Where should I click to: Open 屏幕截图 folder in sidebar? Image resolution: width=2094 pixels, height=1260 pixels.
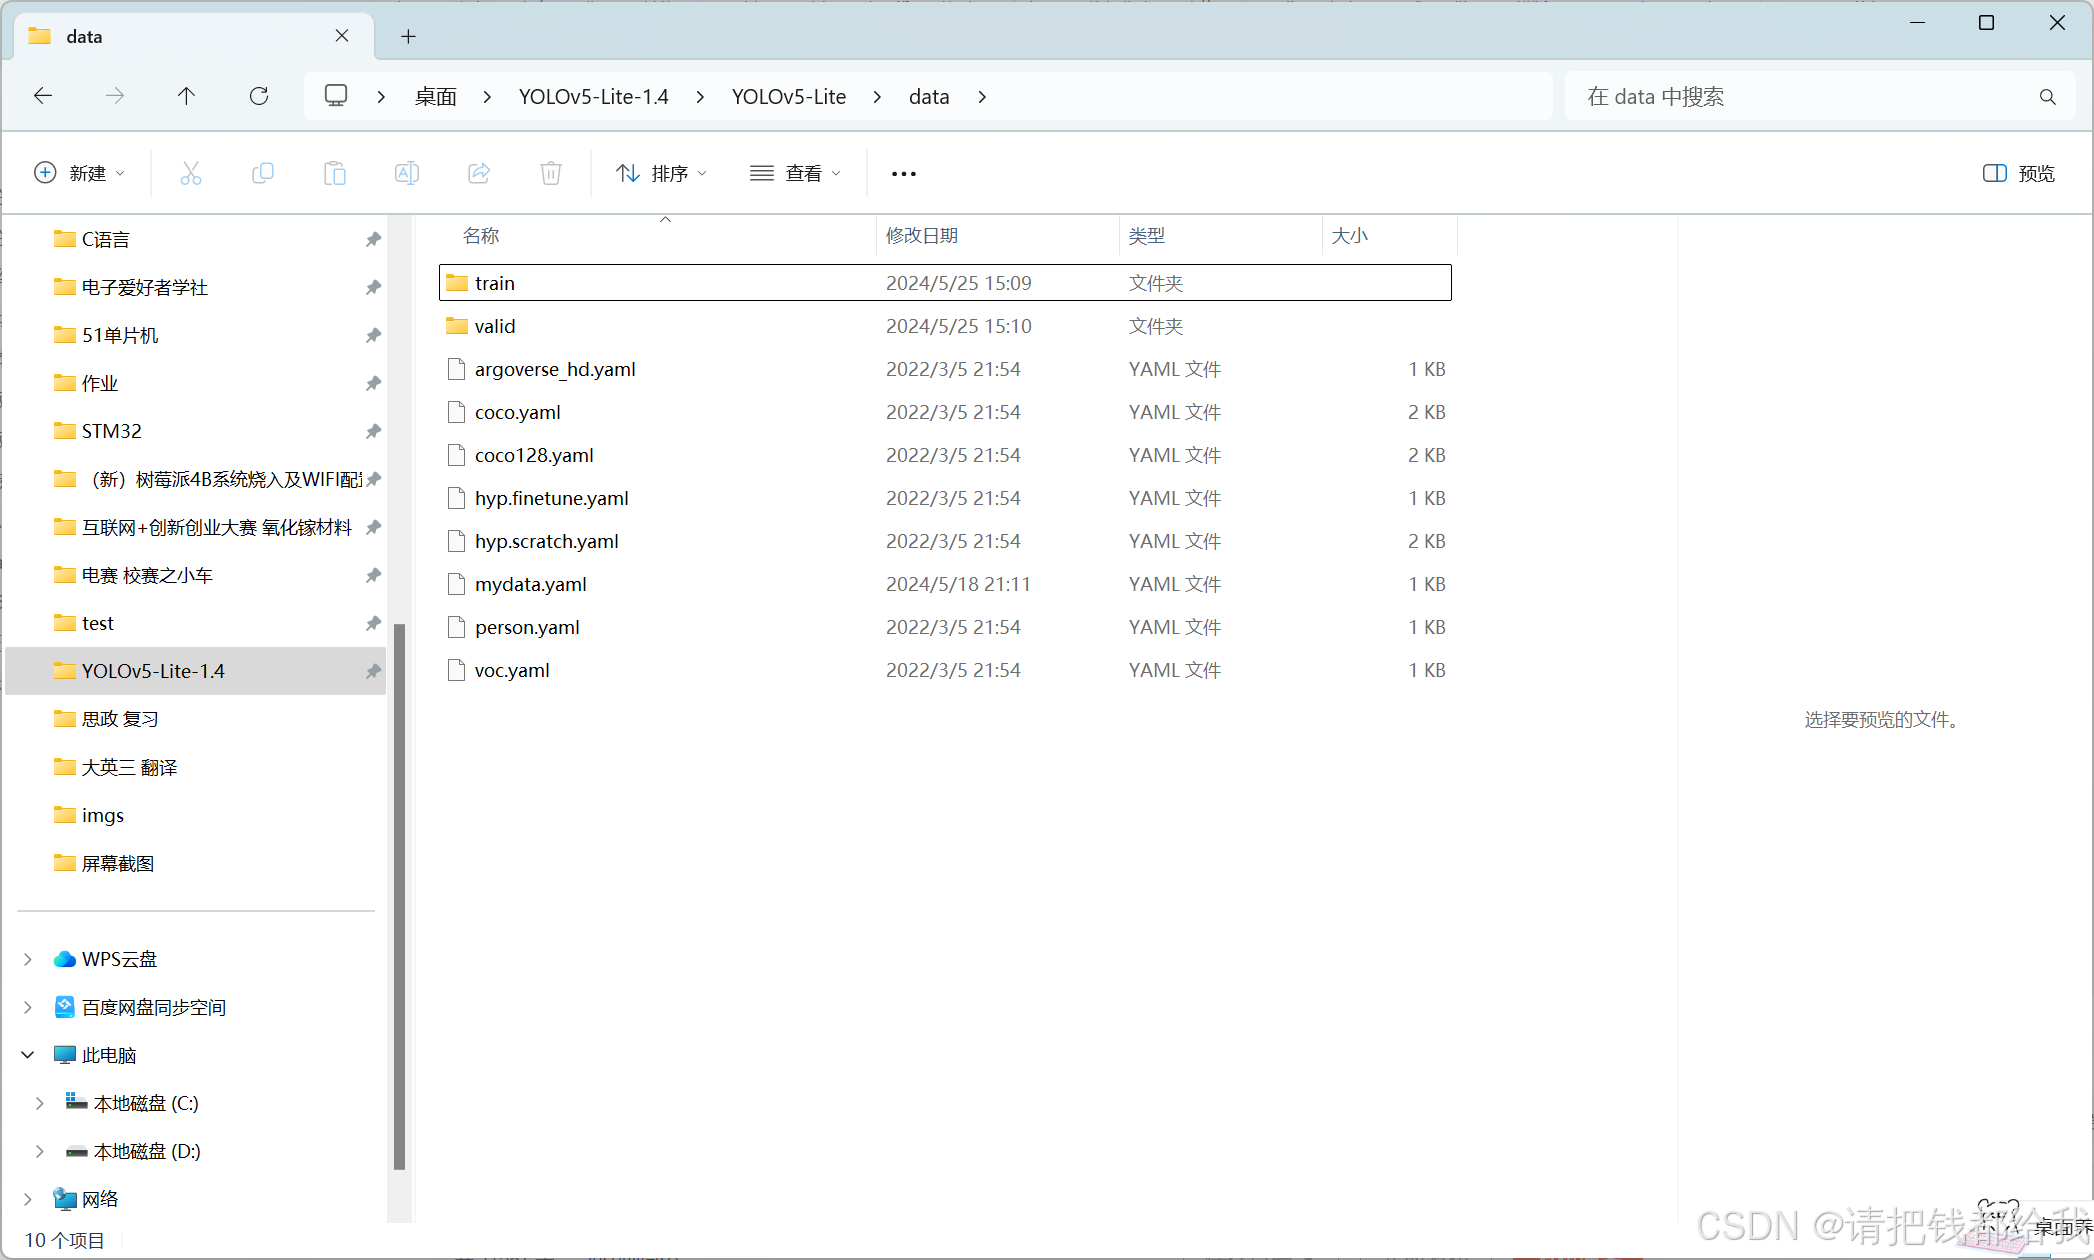point(196,863)
